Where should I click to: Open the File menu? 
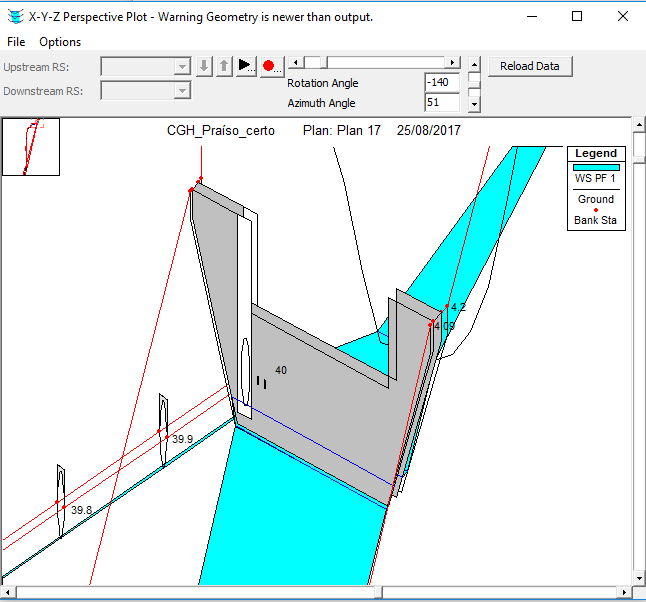[x=17, y=42]
